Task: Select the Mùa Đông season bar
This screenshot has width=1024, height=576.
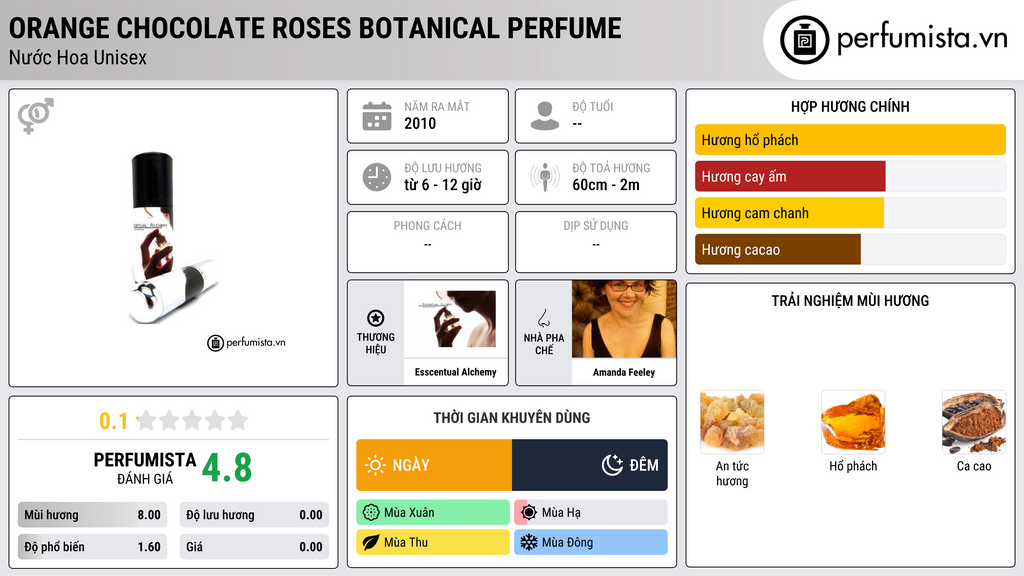Action: pyautogui.click(x=591, y=543)
